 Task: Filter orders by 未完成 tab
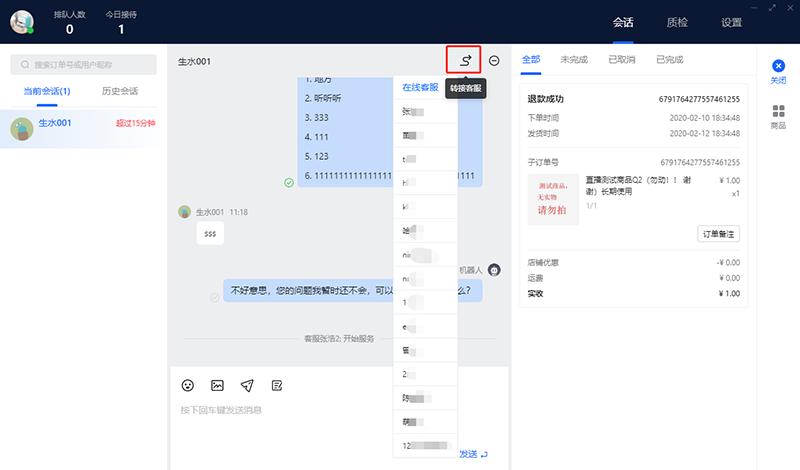click(x=574, y=60)
